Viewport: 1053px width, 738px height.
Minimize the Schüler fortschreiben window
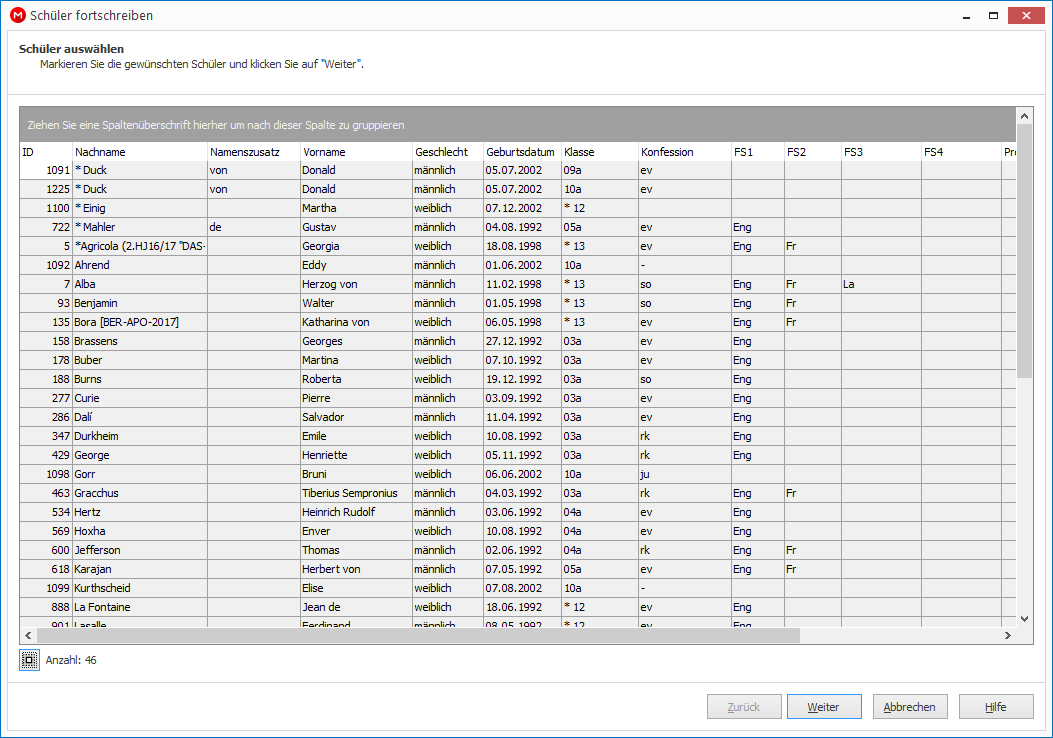pyautogui.click(x=966, y=15)
